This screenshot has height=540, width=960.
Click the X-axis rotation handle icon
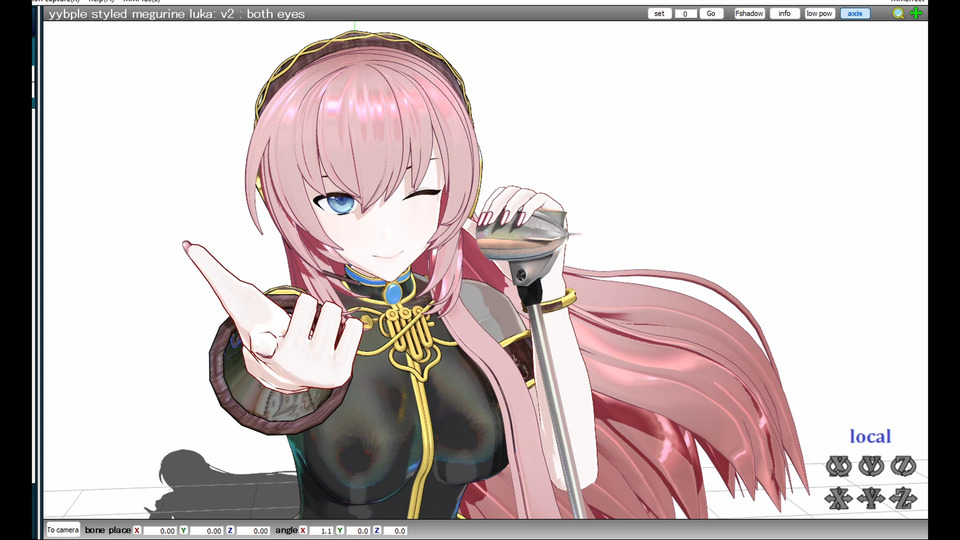pos(839,467)
